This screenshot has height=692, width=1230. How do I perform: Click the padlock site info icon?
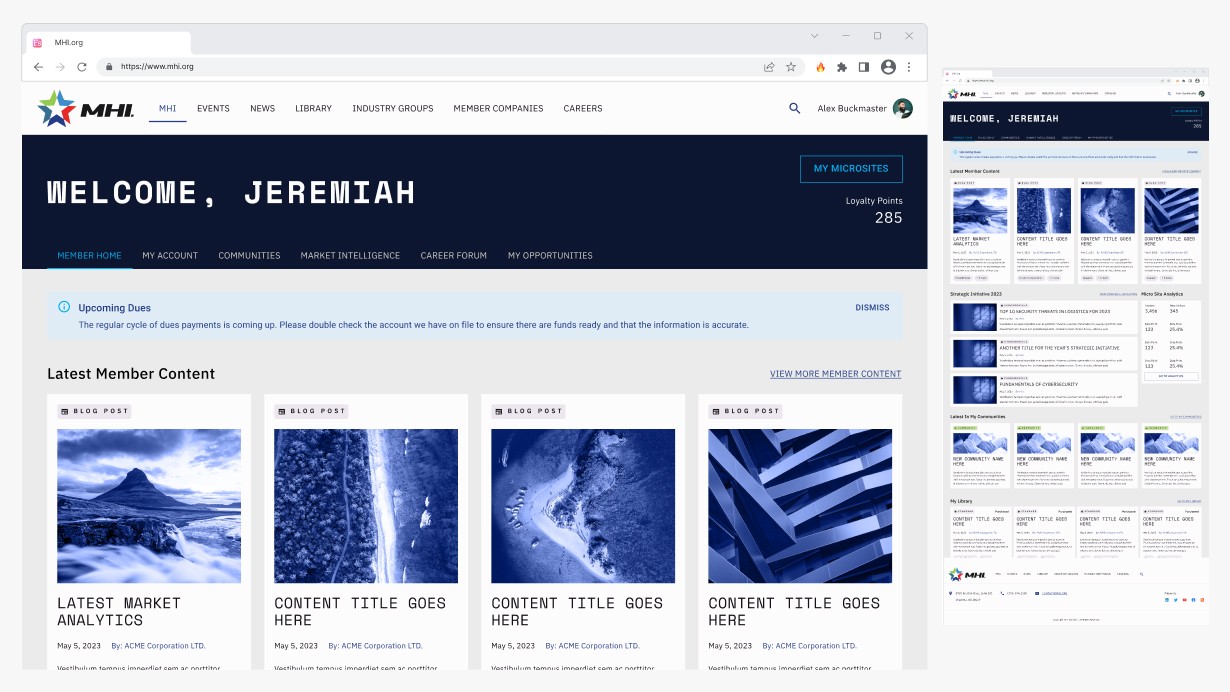[x=109, y=67]
